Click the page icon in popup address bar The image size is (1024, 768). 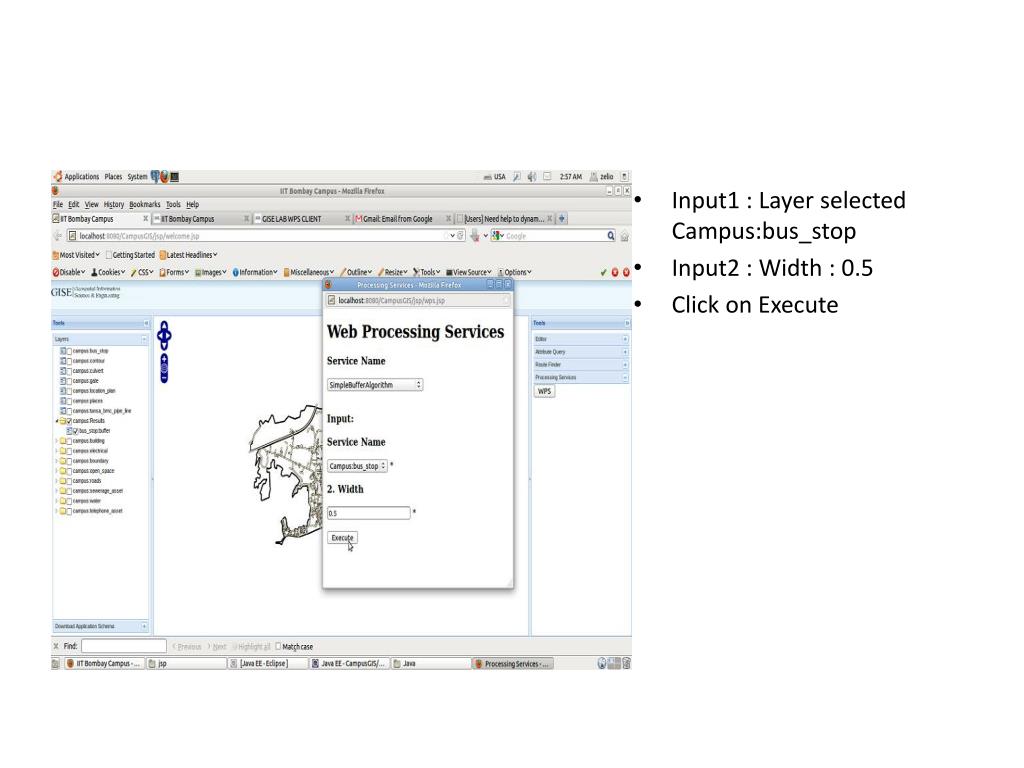(x=332, y=300)
